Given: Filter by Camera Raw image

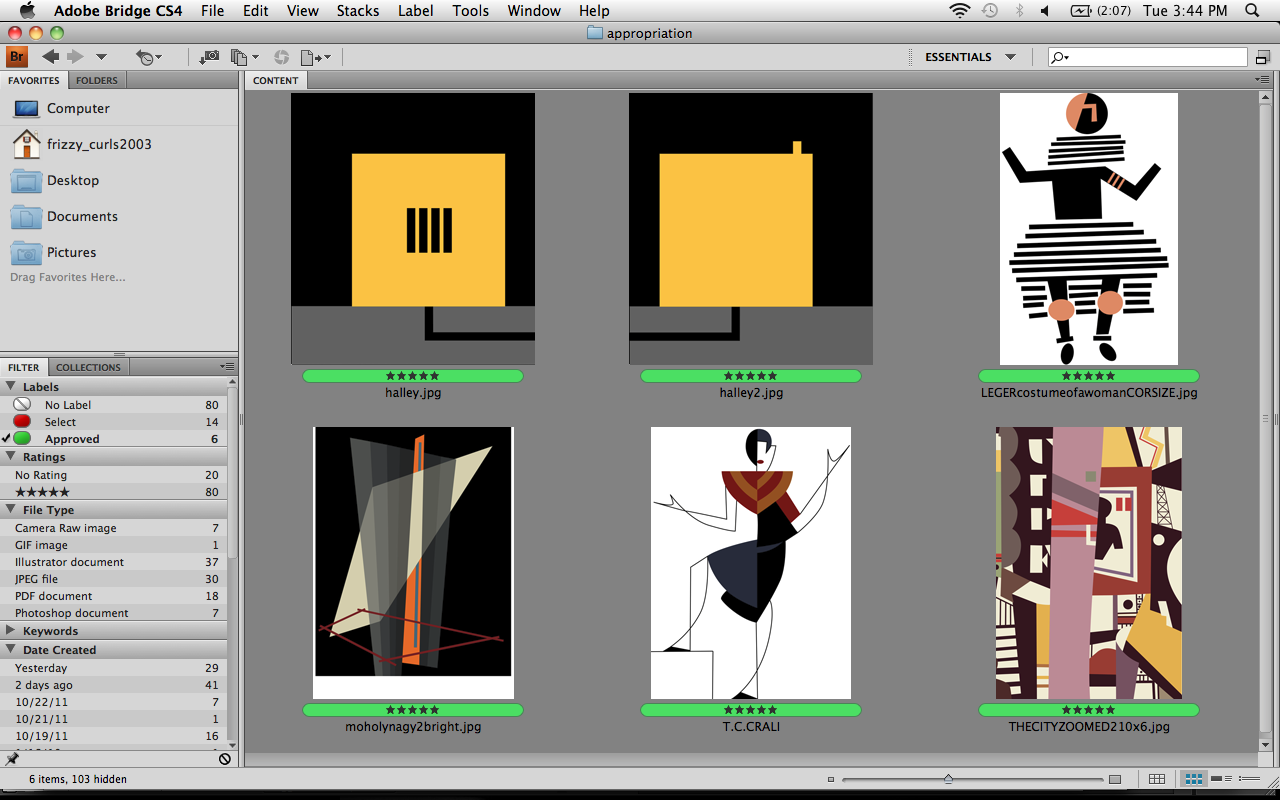Looking at the screenshot, I should point(113,528).
